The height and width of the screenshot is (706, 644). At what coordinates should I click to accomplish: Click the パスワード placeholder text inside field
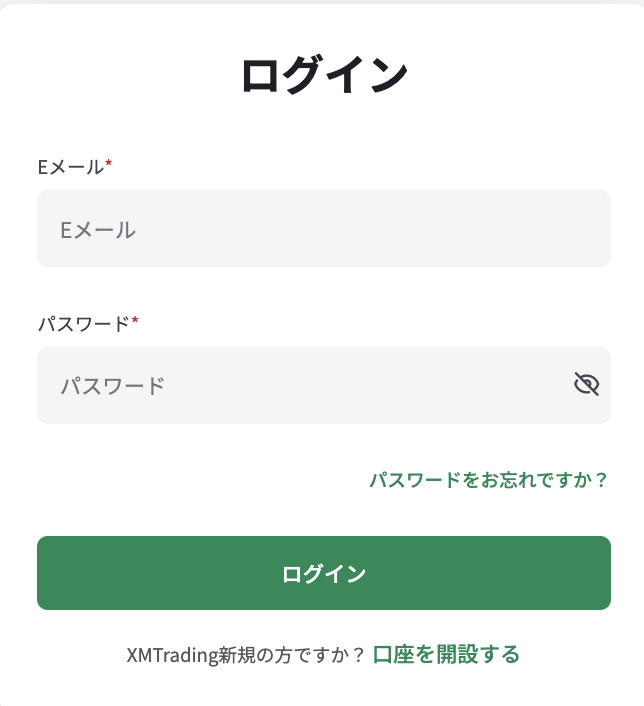pos(112,386)
